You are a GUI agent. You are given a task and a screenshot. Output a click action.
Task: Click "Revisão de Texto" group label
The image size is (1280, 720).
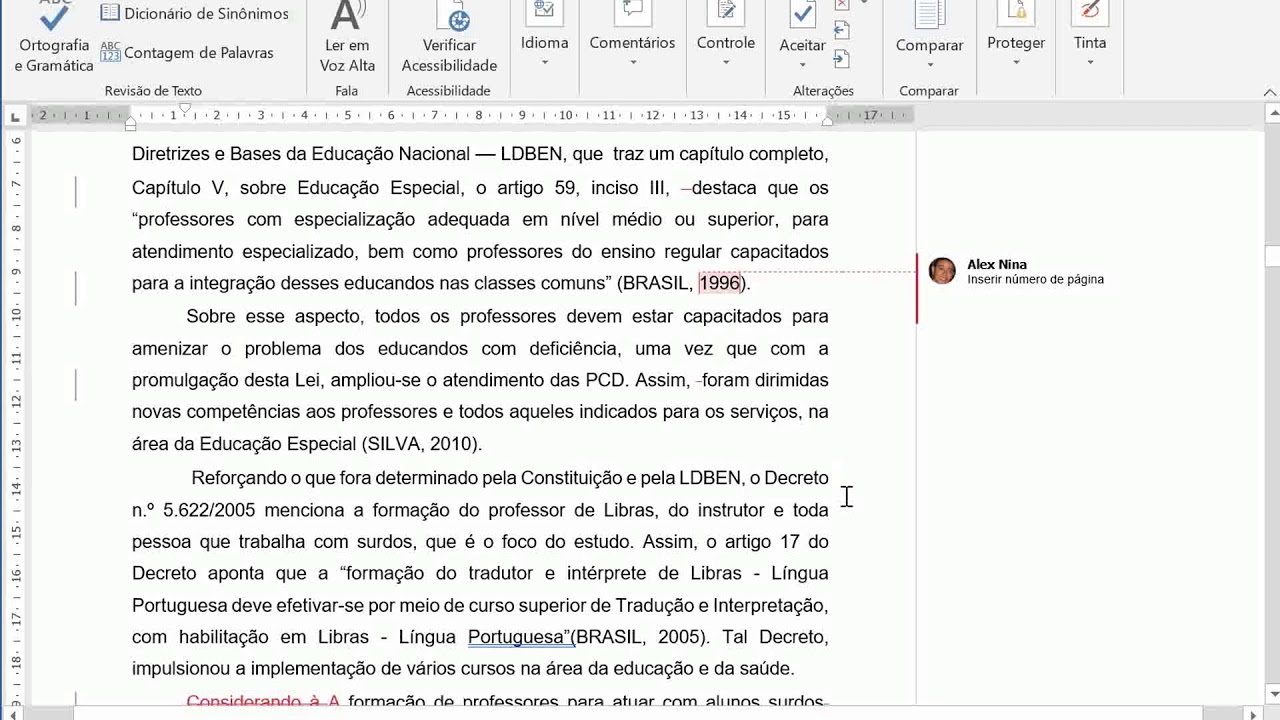tap(153, 91)
